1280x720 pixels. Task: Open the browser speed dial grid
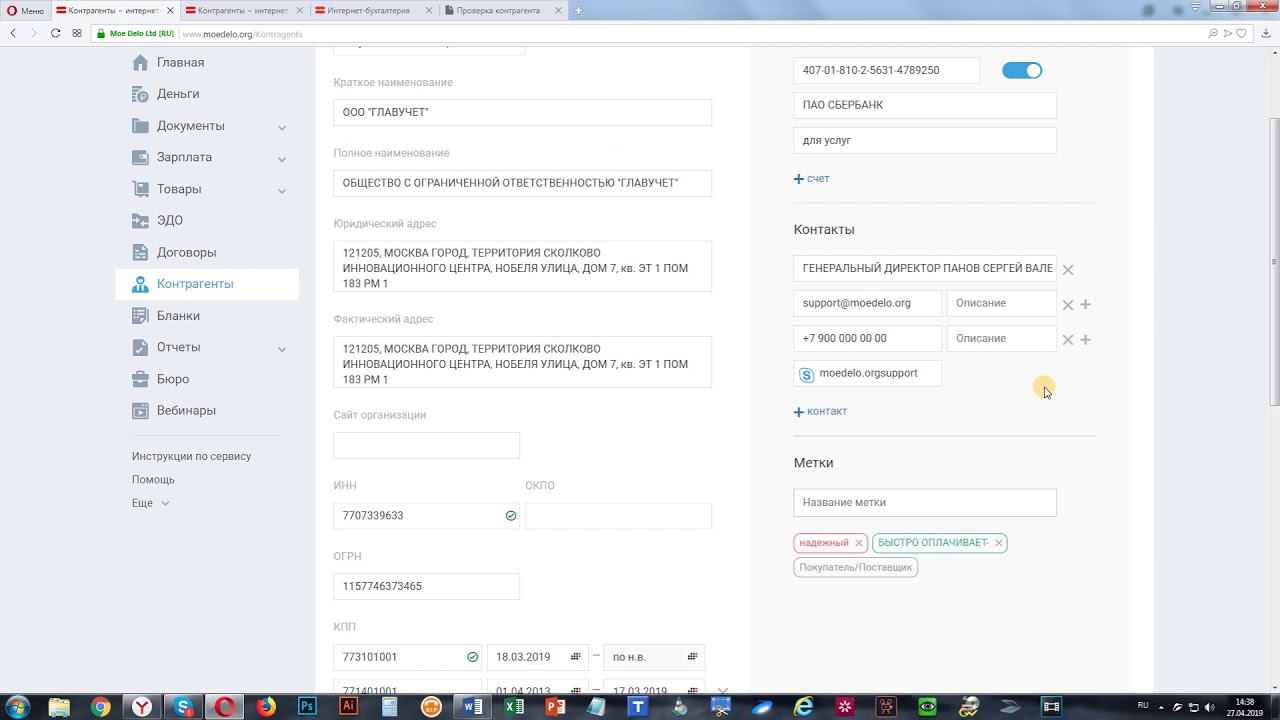tap(77, 33)
